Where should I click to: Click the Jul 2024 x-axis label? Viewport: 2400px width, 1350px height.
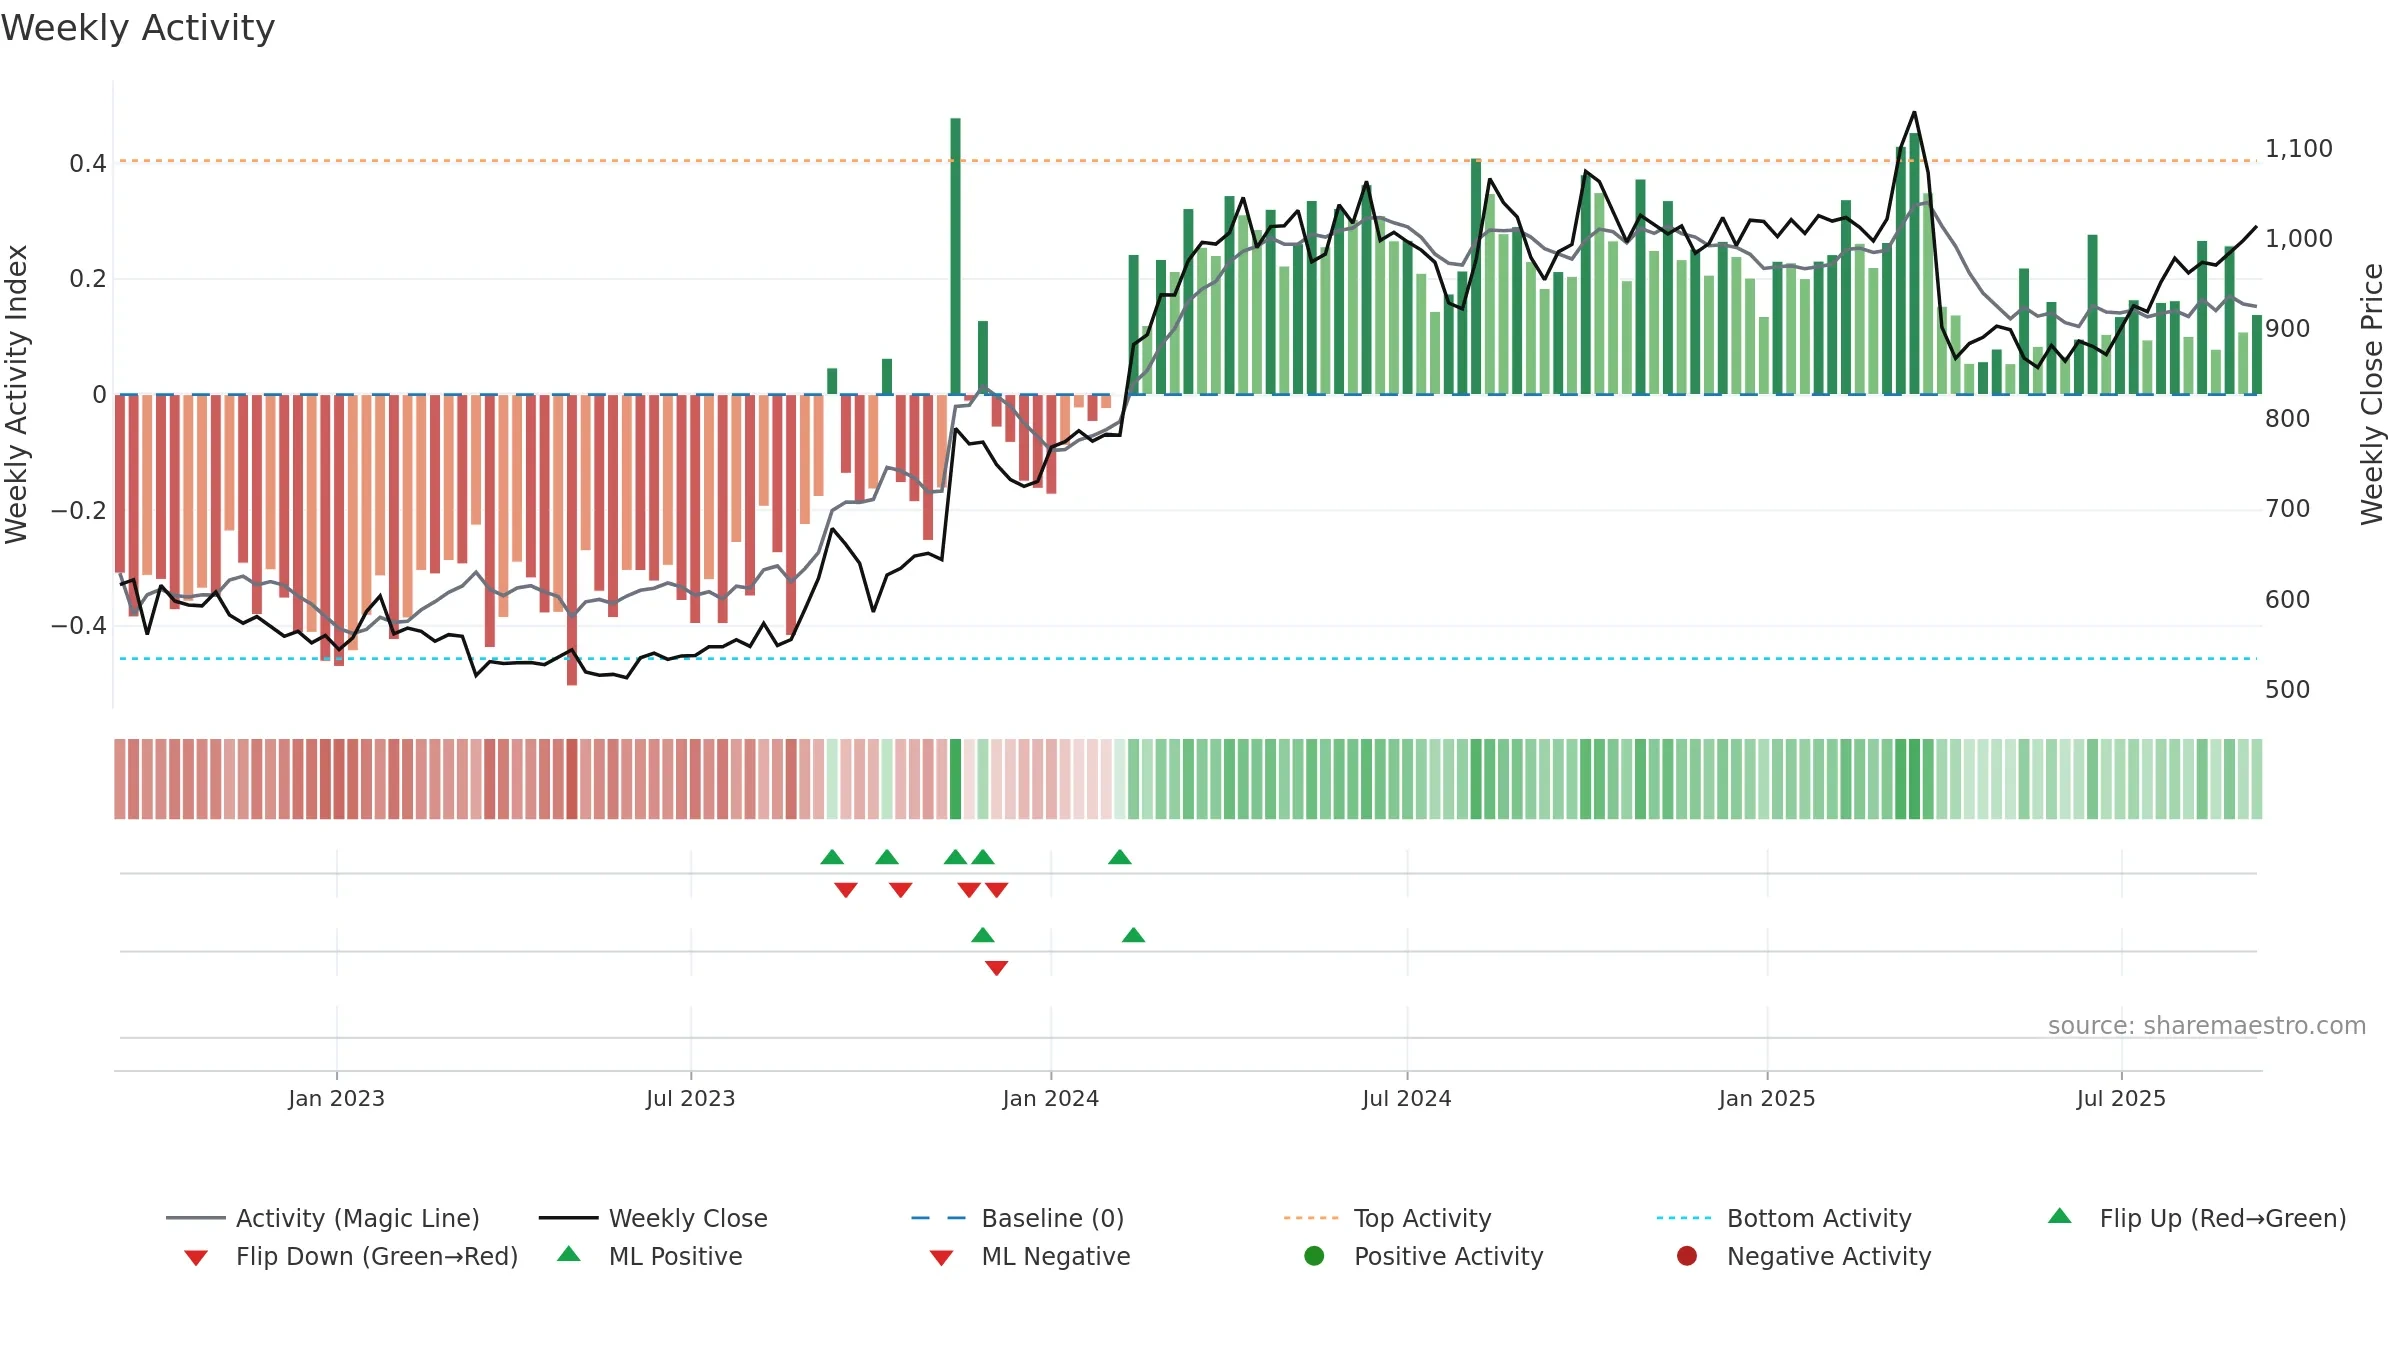(x=1407, y=1098)
